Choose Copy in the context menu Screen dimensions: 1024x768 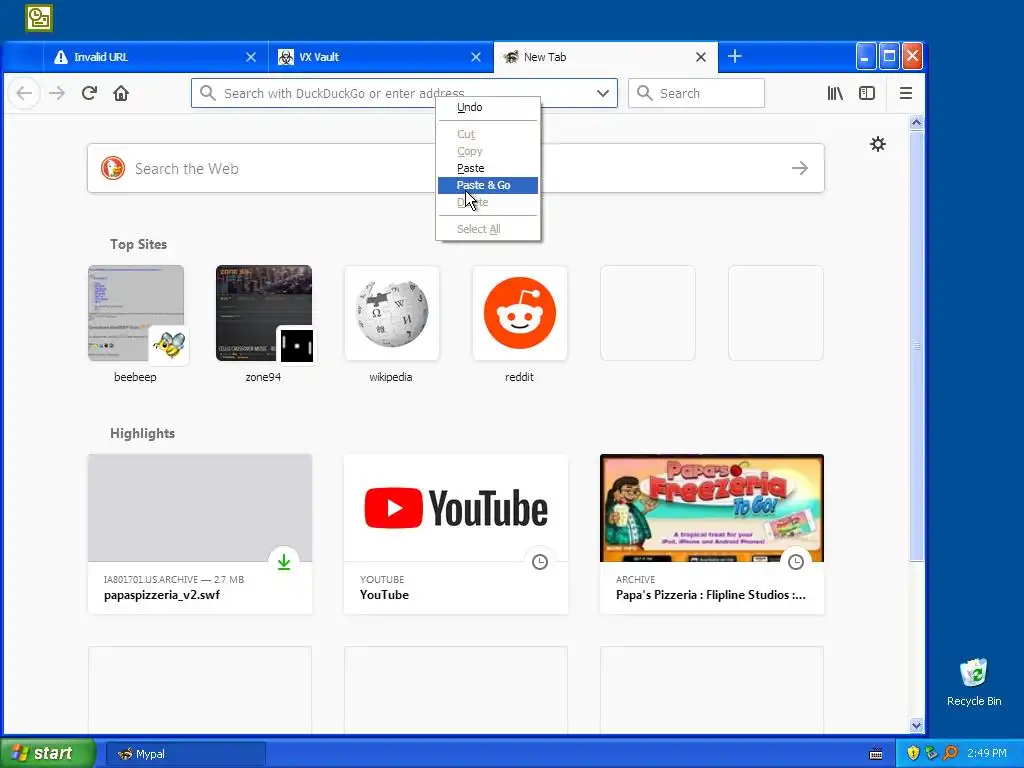(x=488, y=151)
